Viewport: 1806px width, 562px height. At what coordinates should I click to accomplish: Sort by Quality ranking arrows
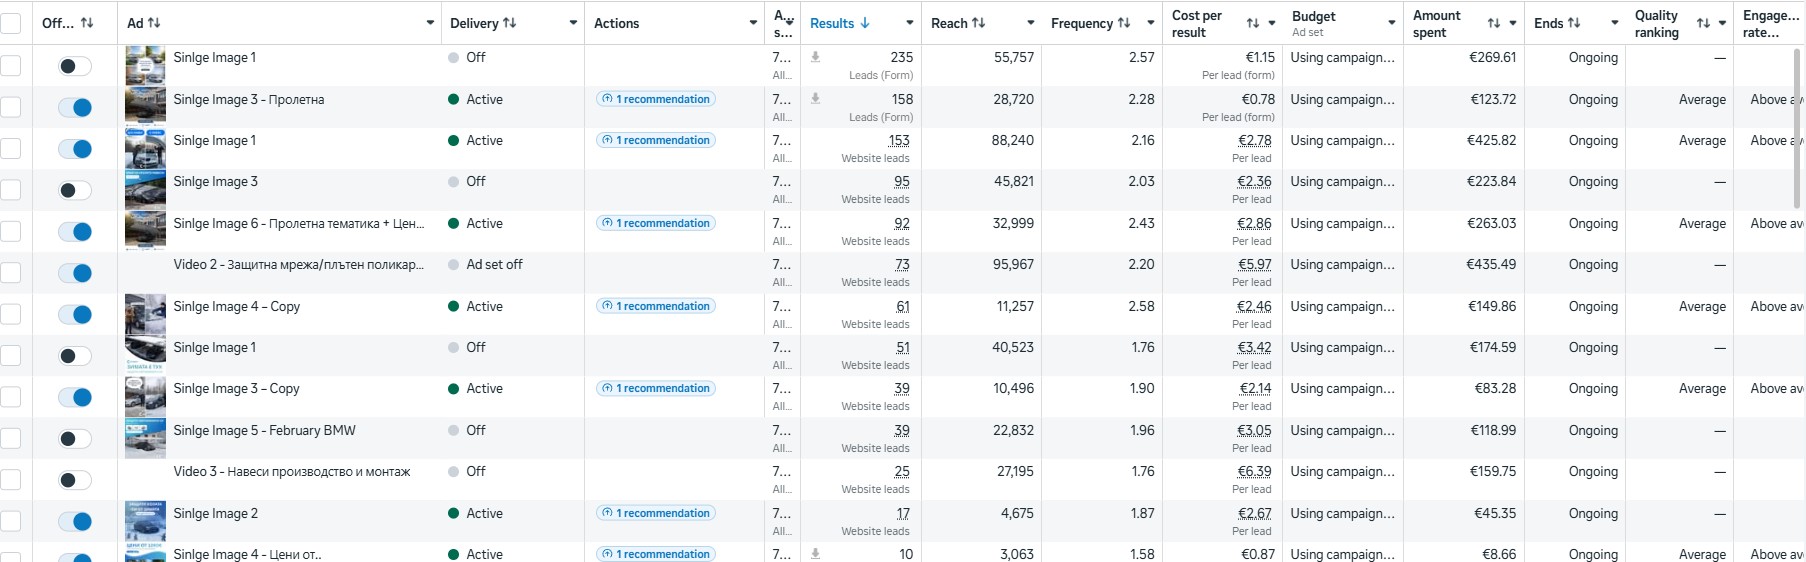coord(1703,23)
